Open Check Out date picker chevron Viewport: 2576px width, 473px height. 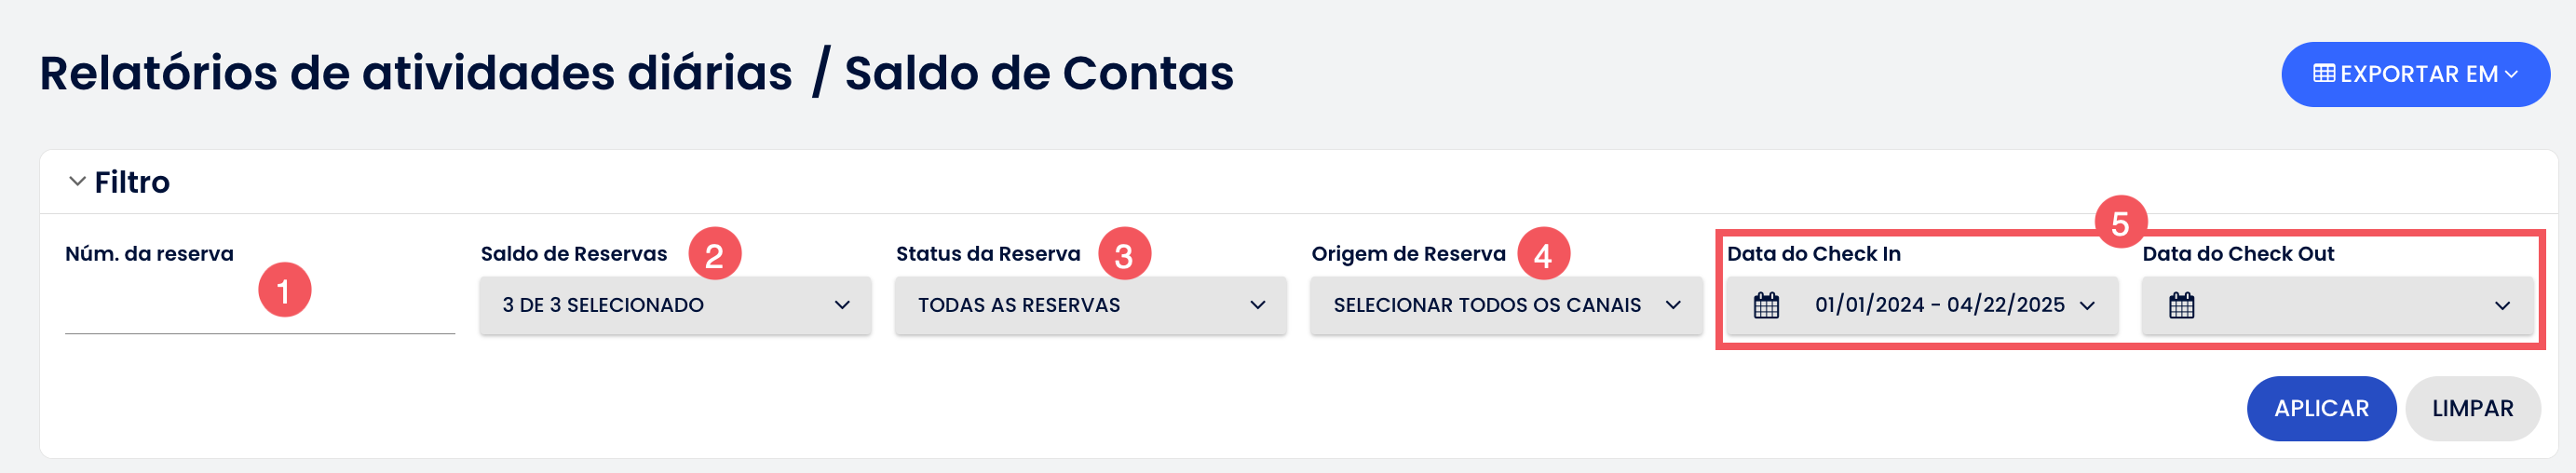pyautogui.click(x=2502, y=305)
